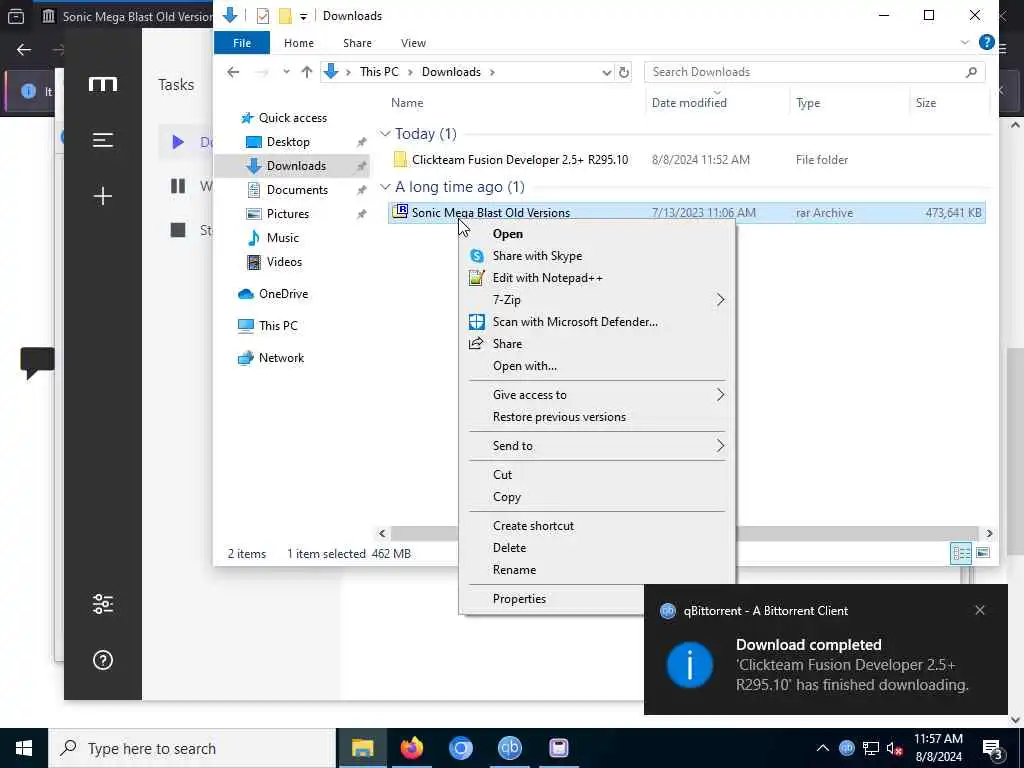Click the Sonic Mega Blast rar archive icon
This screenshot has height=768, width=1024.
coord(400,212)
